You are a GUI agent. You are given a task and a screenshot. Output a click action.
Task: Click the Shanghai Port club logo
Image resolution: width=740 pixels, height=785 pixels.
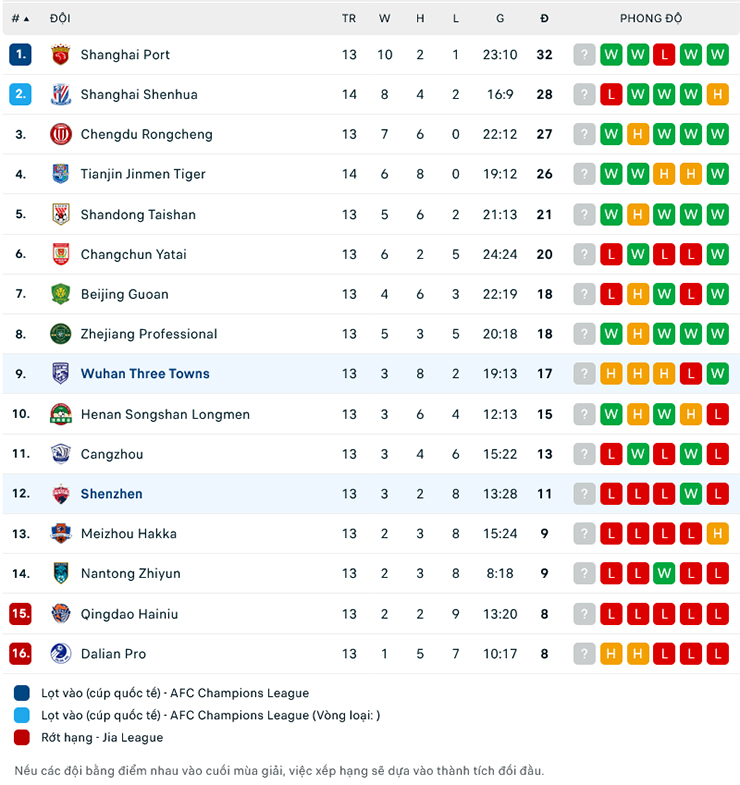click(61, 55)
